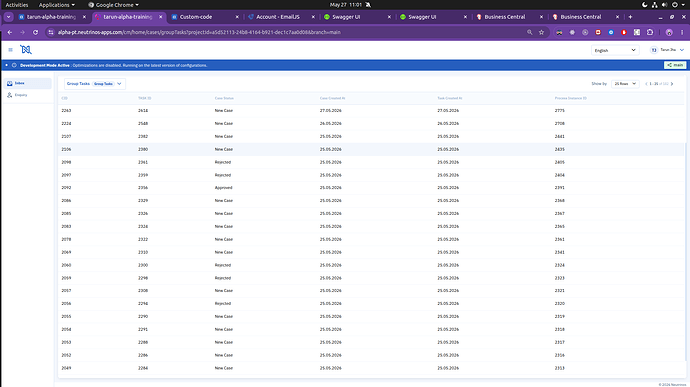Click the QR code extension icon
The image size is (690, 387).
[x=637, y=32]
